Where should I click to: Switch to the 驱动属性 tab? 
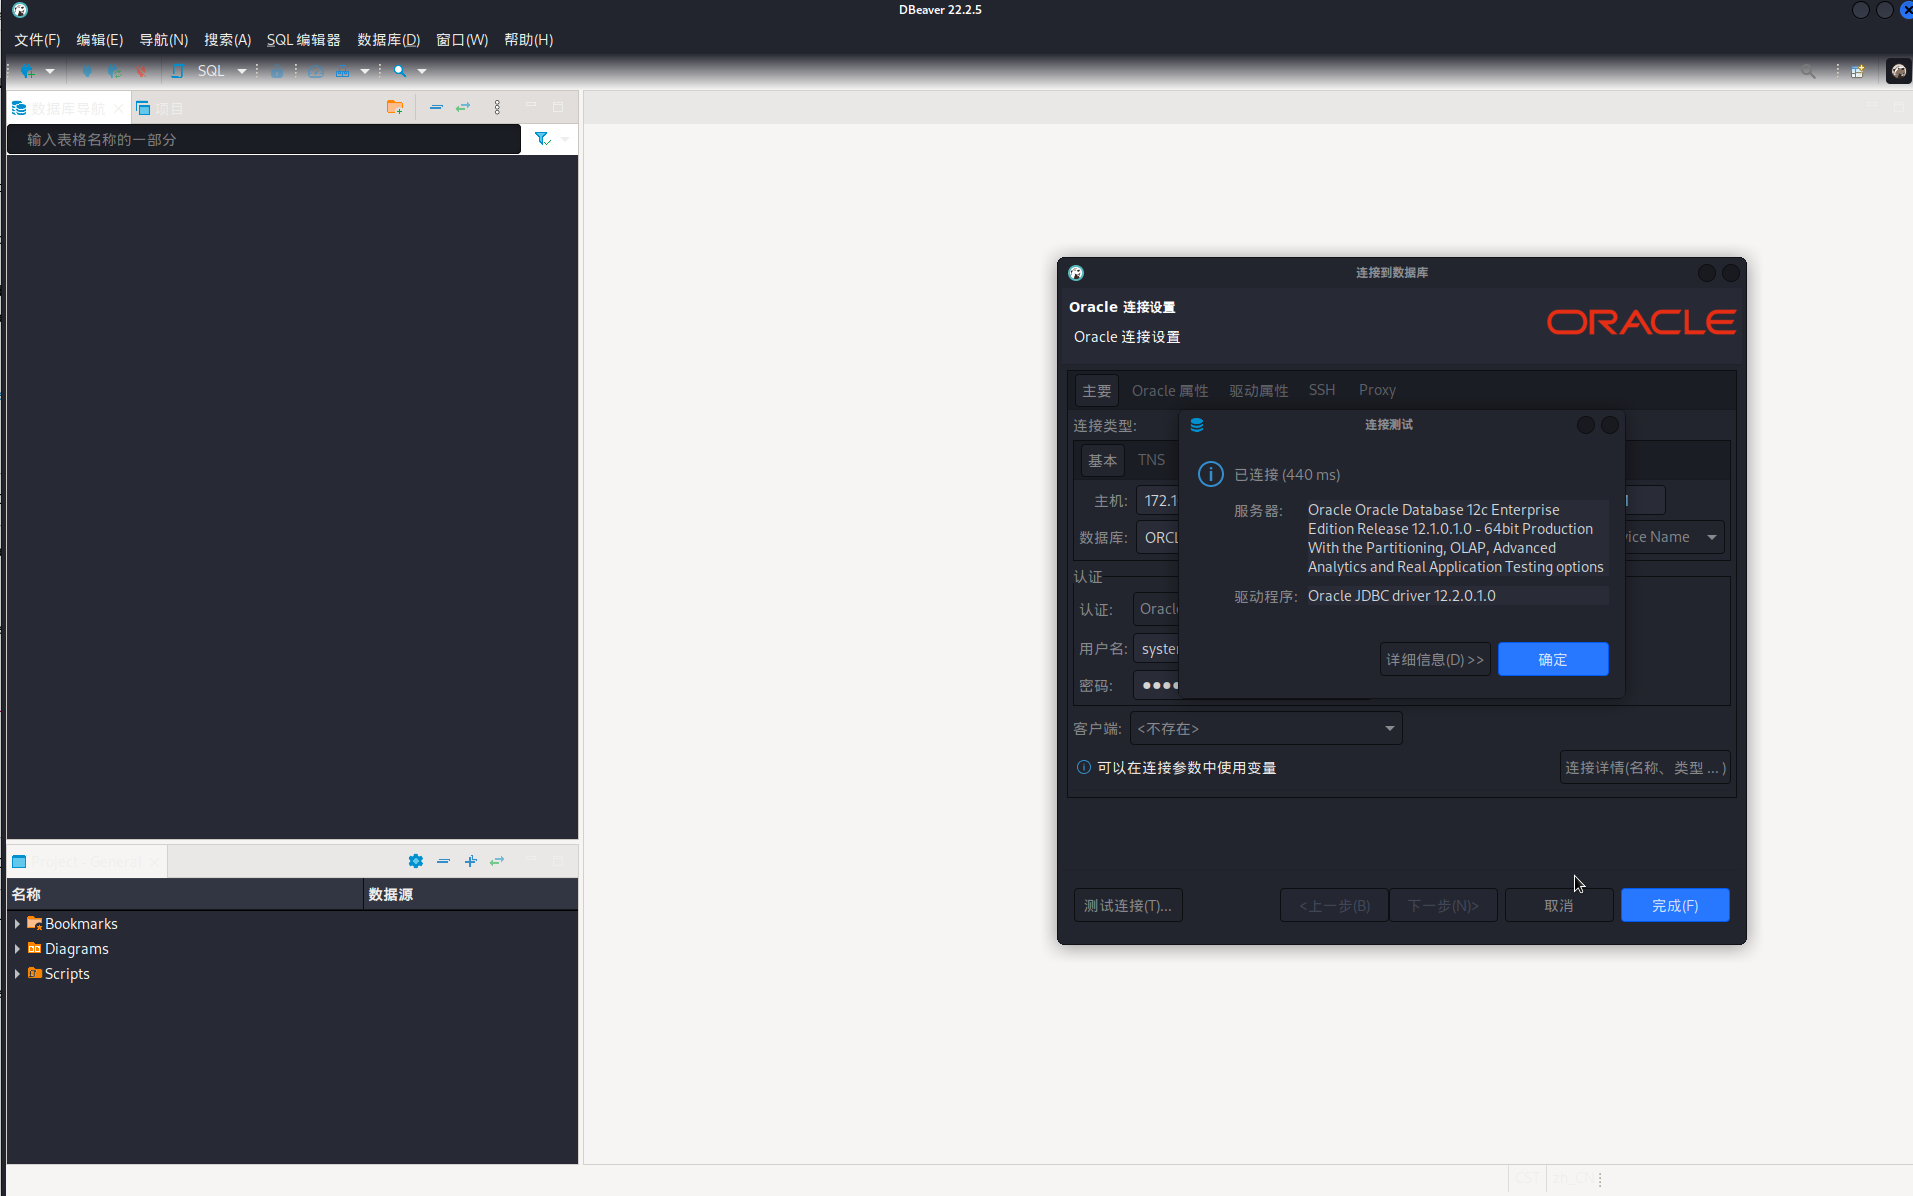1259,390
